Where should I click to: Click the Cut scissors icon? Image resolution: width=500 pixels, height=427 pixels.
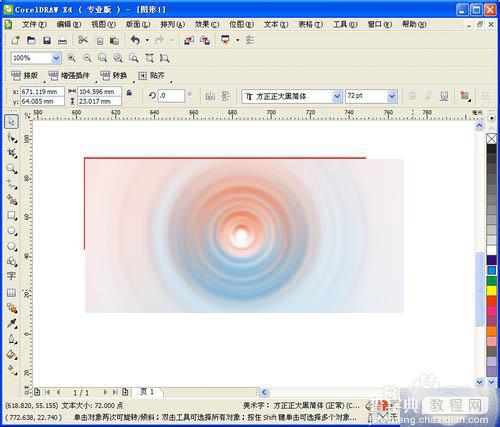click(x=83, y=40)
